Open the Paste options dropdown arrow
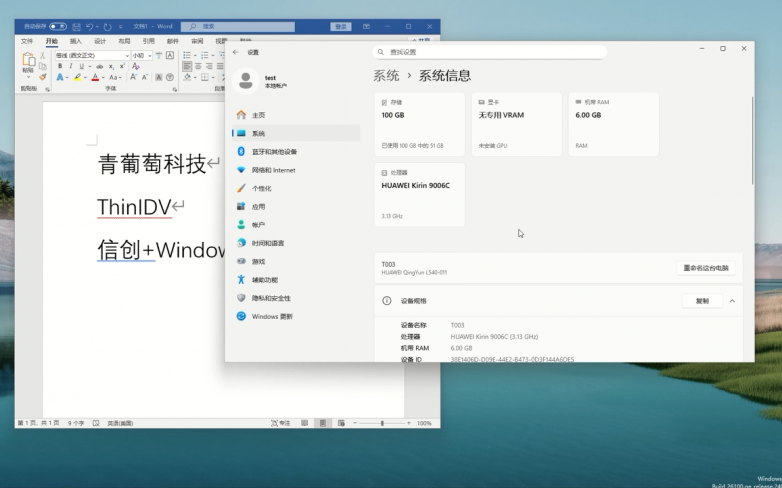Viewport: 782px width, 488px height. (28, 77)
